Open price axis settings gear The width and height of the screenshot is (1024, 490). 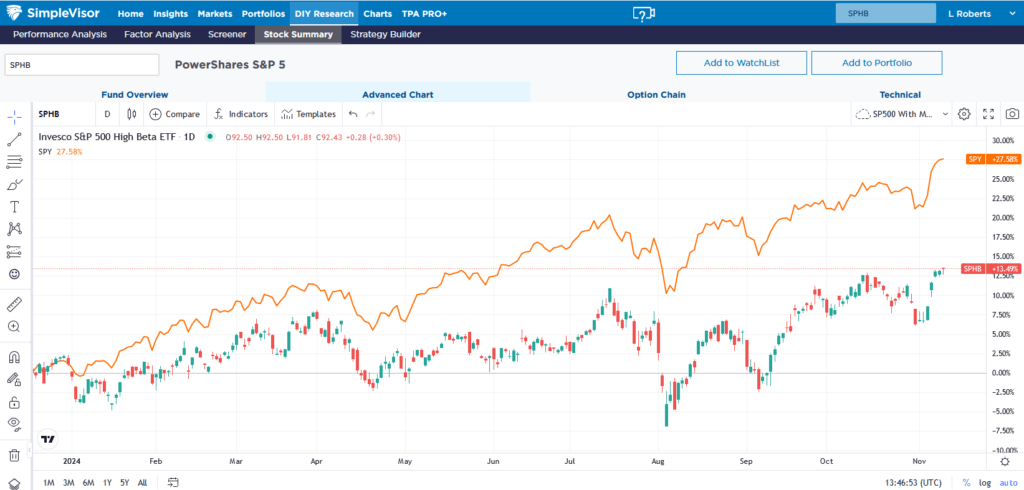(x=1005, y=461)
